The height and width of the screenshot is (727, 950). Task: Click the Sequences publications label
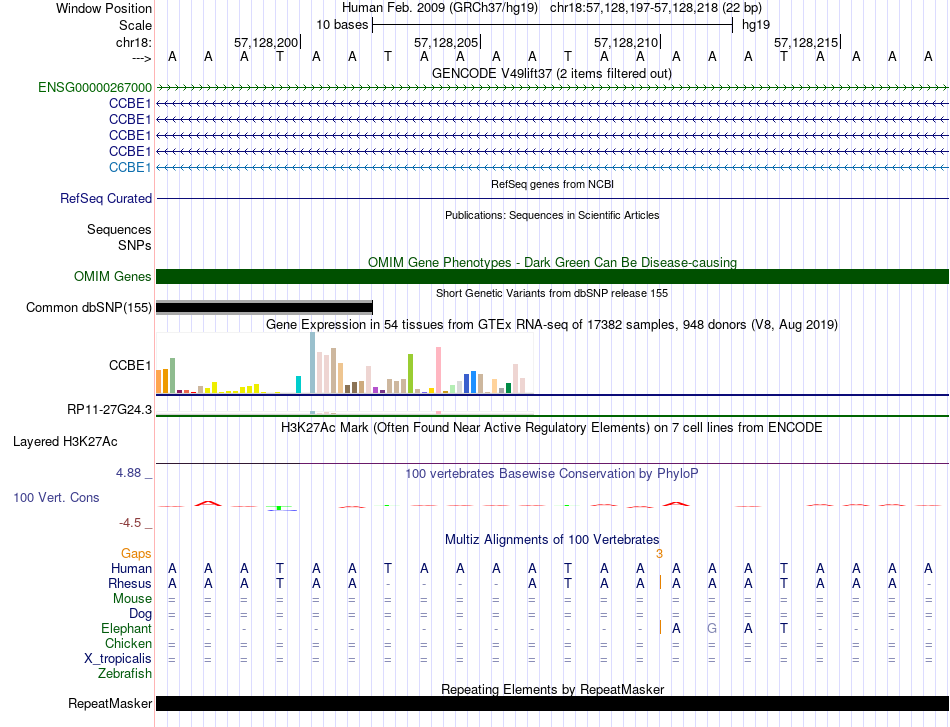119,230
